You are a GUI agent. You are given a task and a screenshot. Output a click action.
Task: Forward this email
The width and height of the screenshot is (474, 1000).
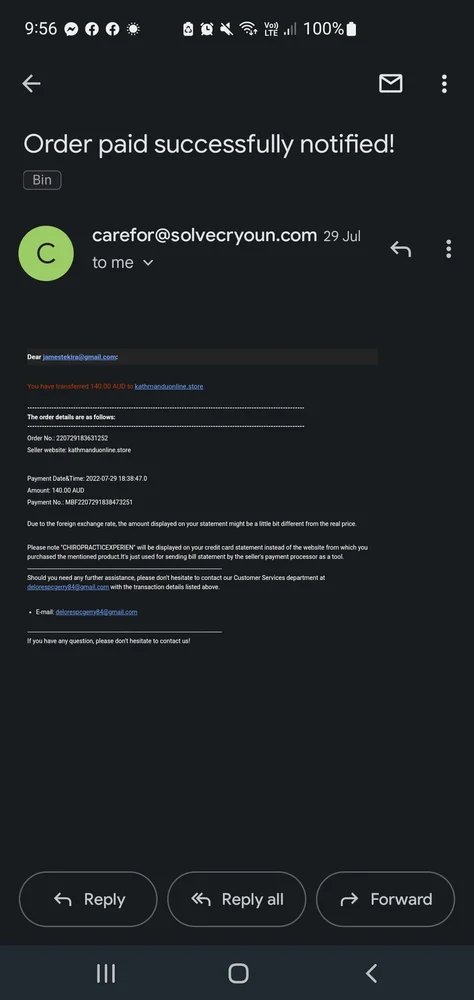coord(385,899)
